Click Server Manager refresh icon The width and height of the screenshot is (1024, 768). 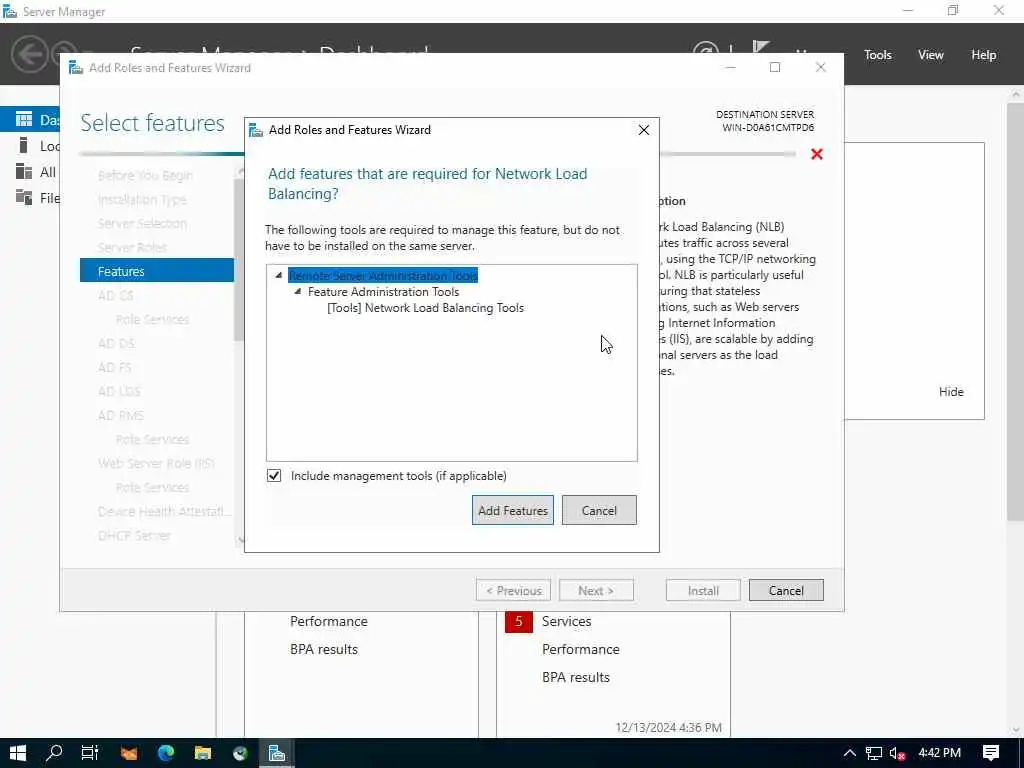705,50
